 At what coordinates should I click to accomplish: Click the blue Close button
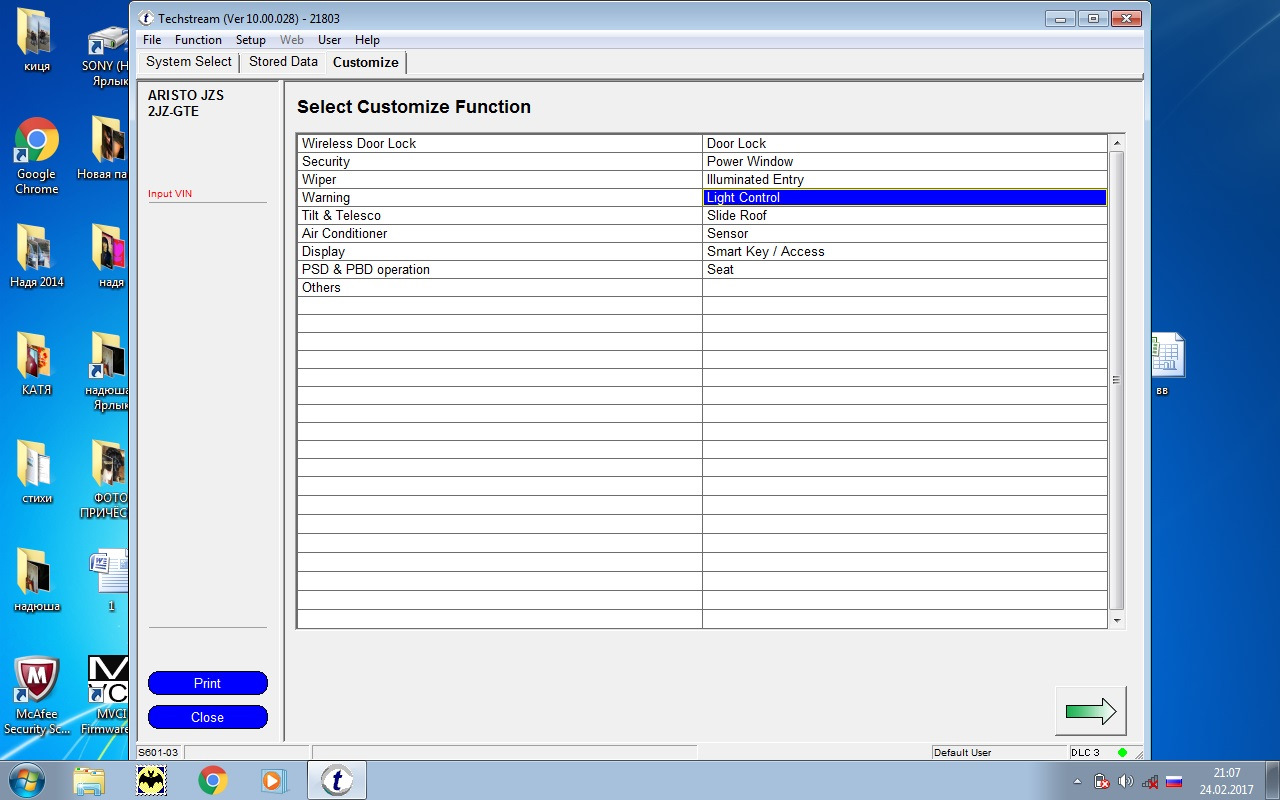208,717
